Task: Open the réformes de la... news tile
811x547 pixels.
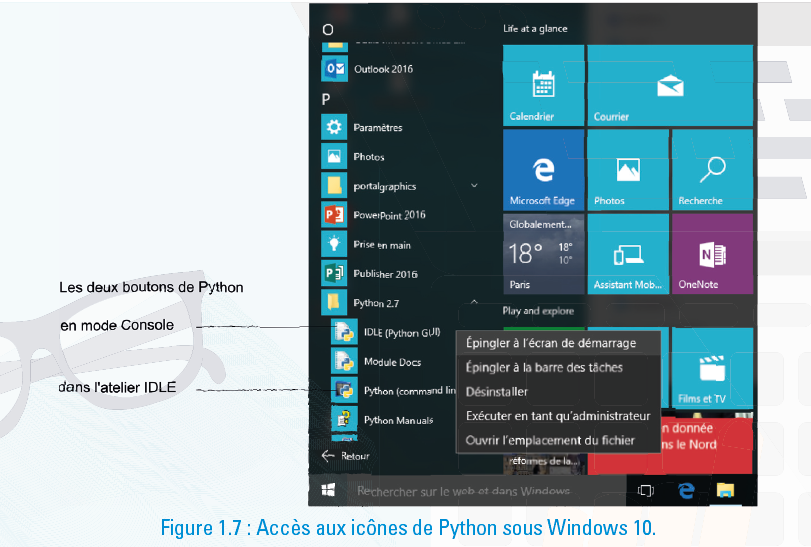Action: pyautogui.click(x=544, y=461)
